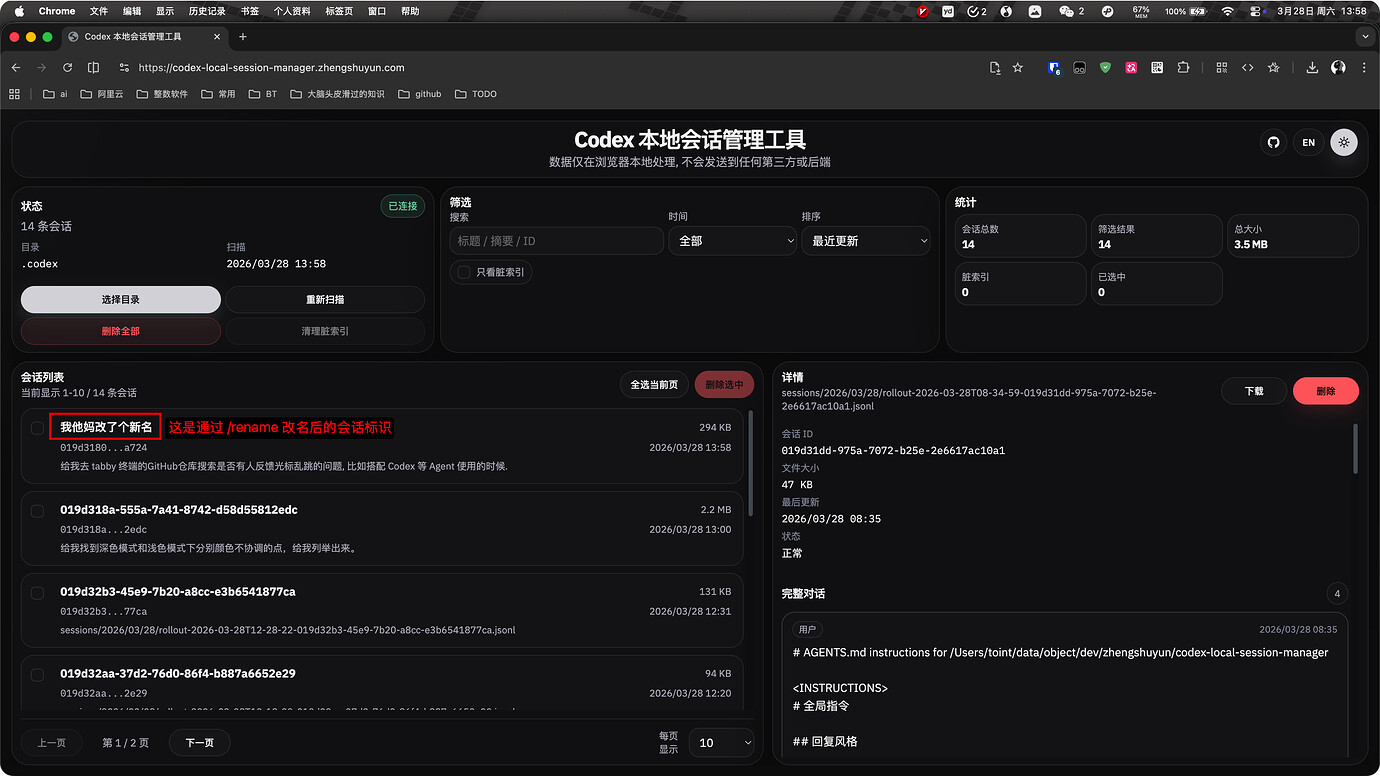Open the Bitwarden extension icon

(x=1054, y=68)
